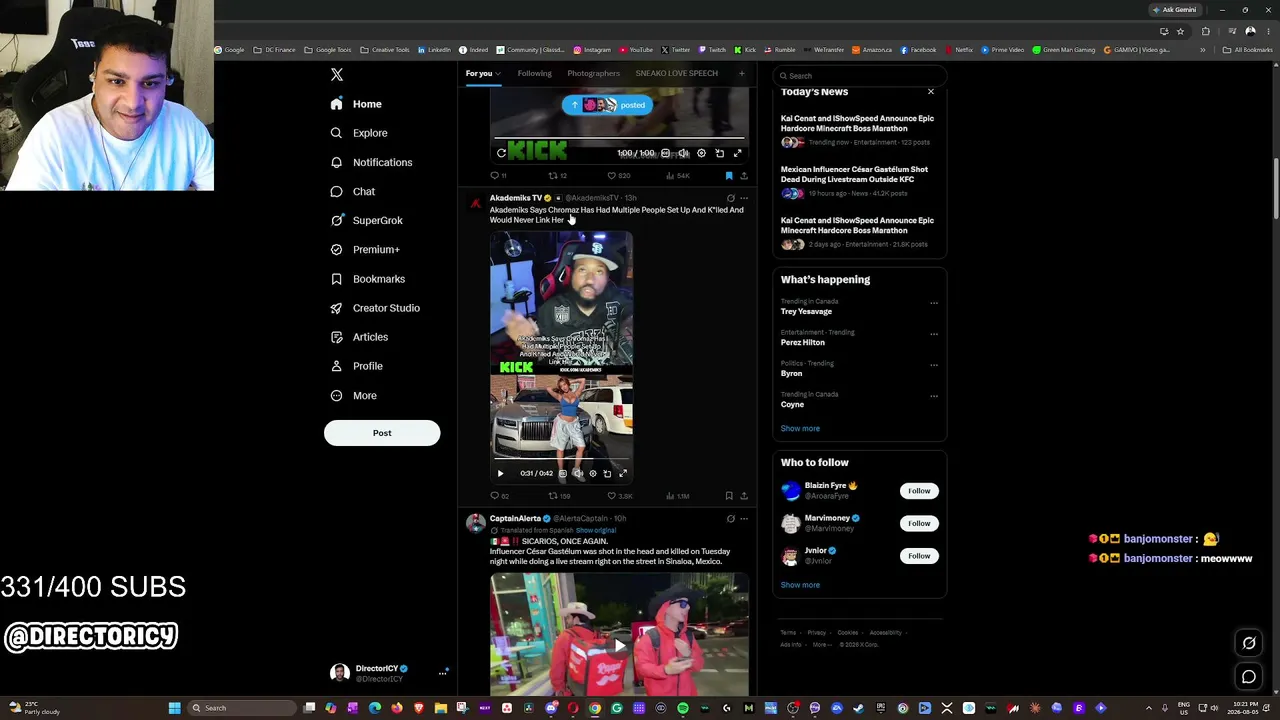Open more options for Perez Hilton trend

pyautogui.click(x=934, y=334)
